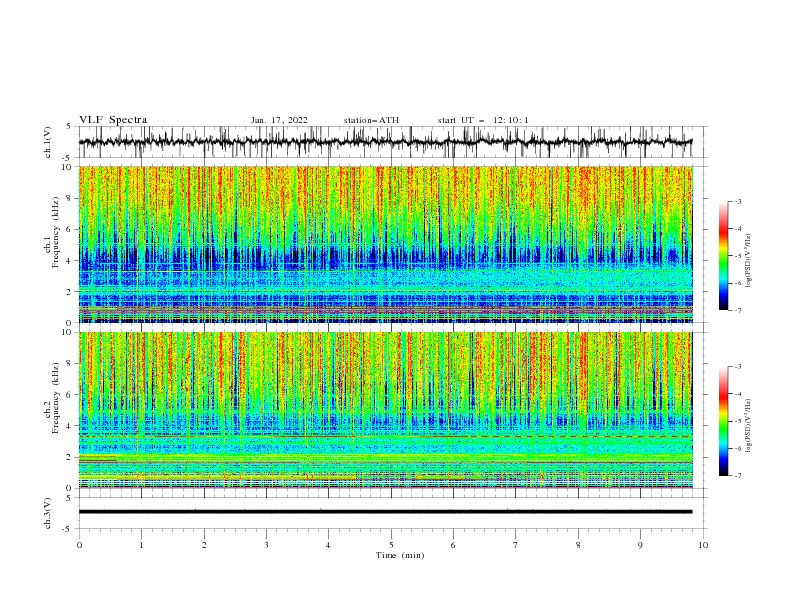
Task: Click the "ch.1(V)" waveform axis label
Action: 48,142
